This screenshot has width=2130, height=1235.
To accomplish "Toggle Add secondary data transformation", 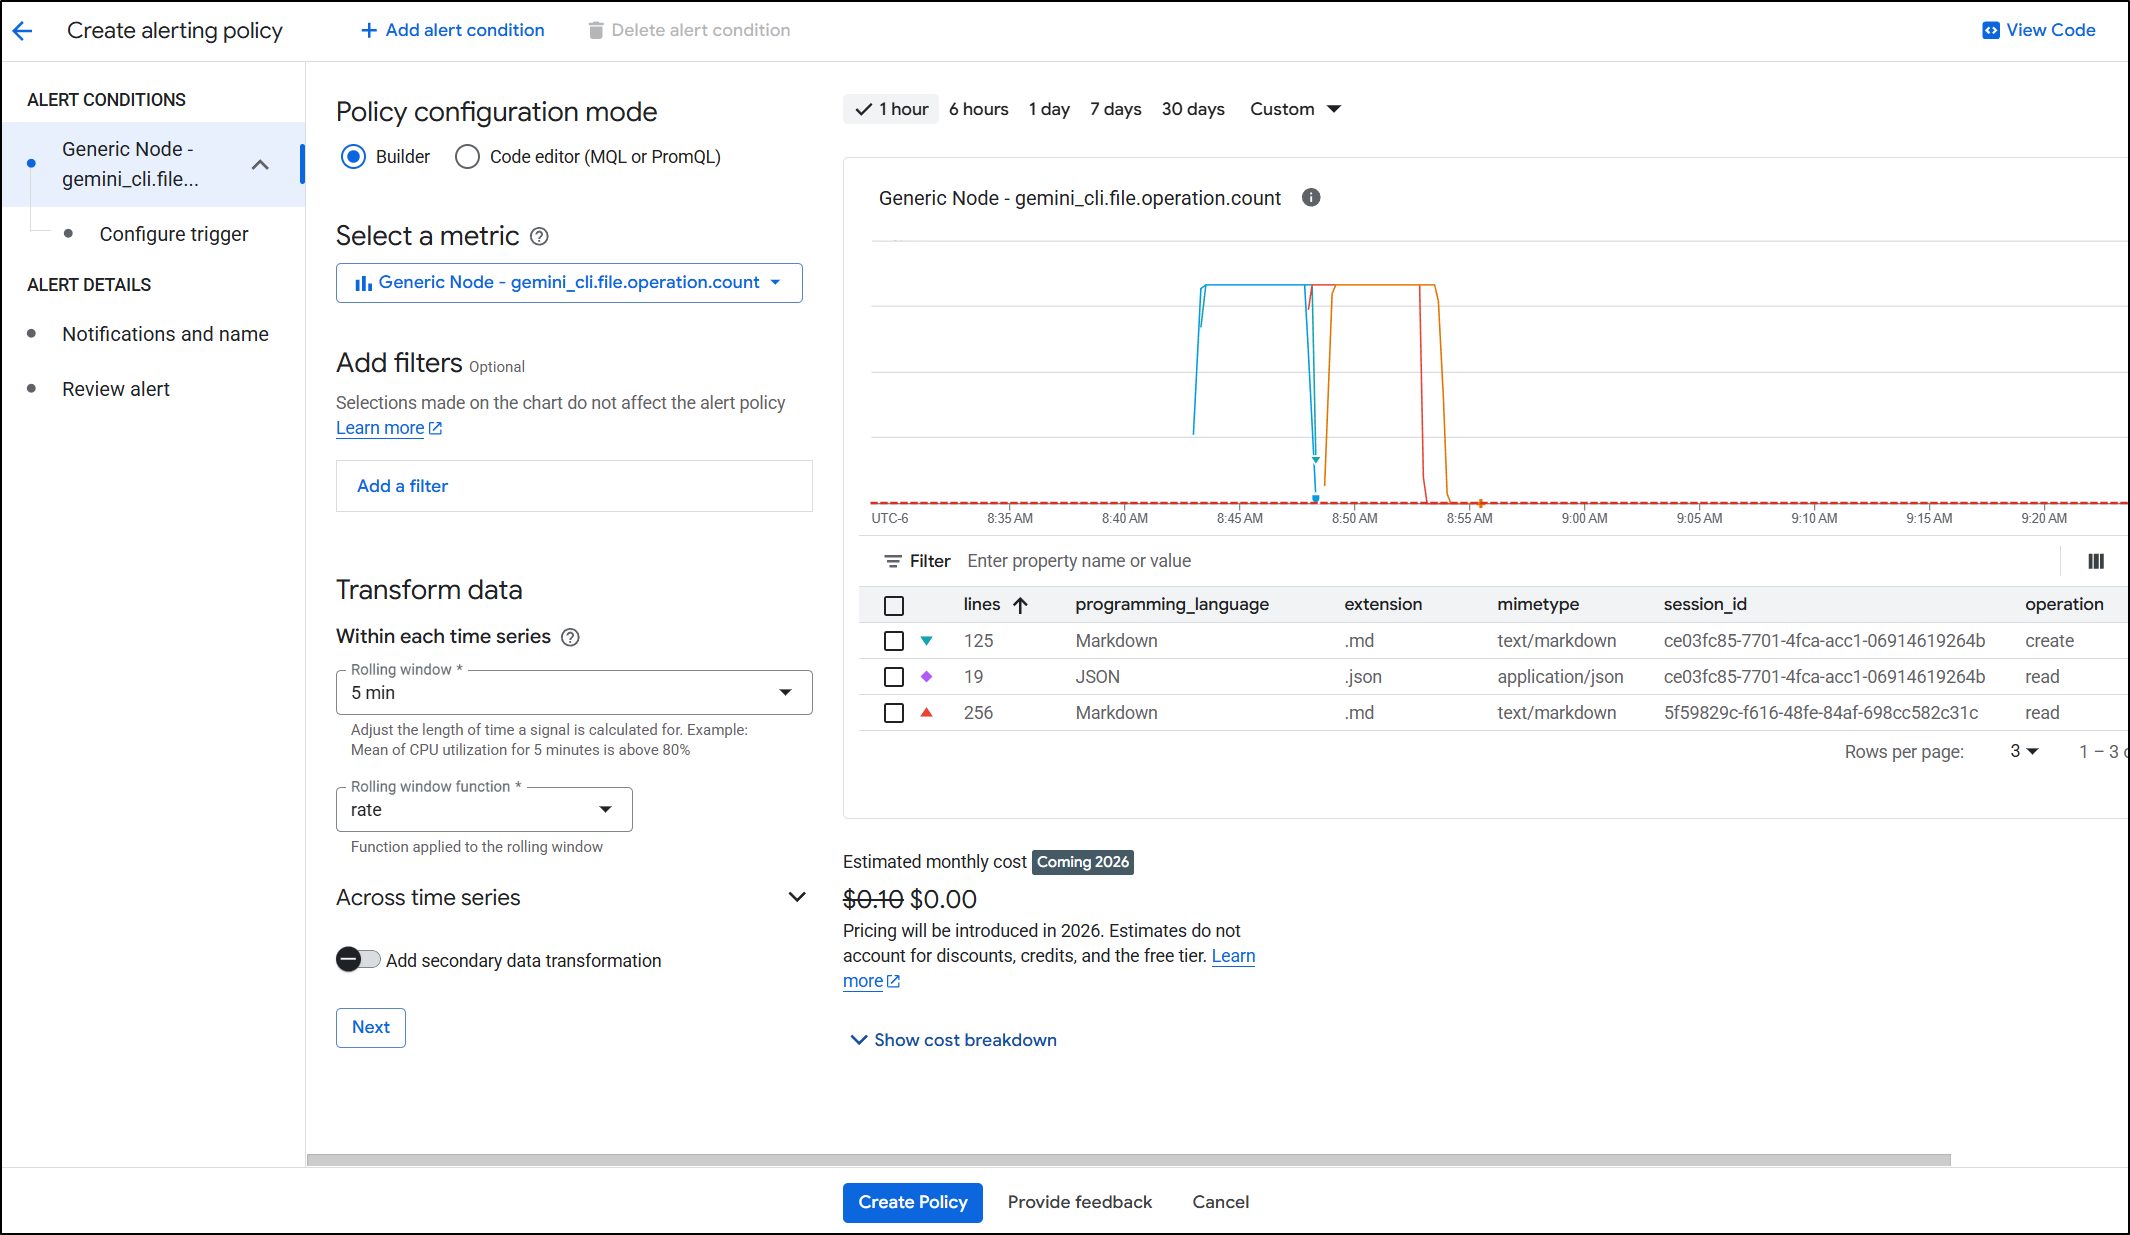I will coord(358,960).
